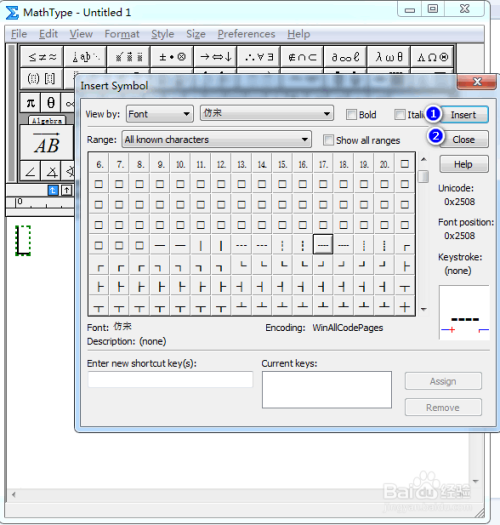
Task: Click the Current keys list box
Action: coord(327,389)
